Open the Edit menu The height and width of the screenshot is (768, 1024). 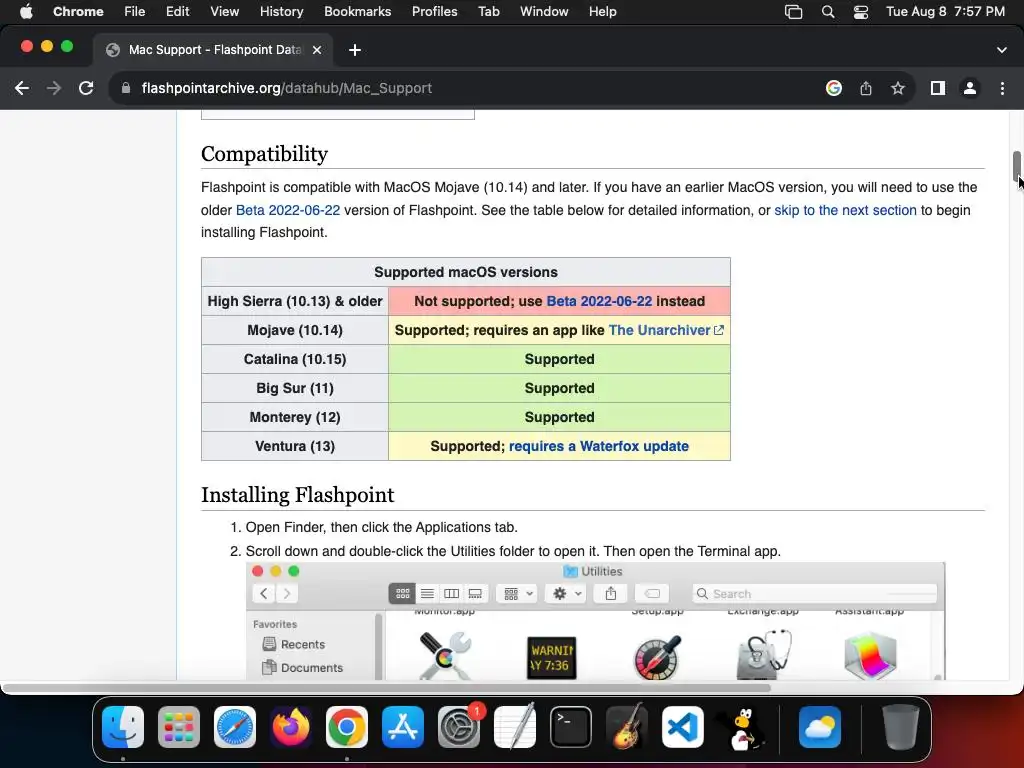177,12
